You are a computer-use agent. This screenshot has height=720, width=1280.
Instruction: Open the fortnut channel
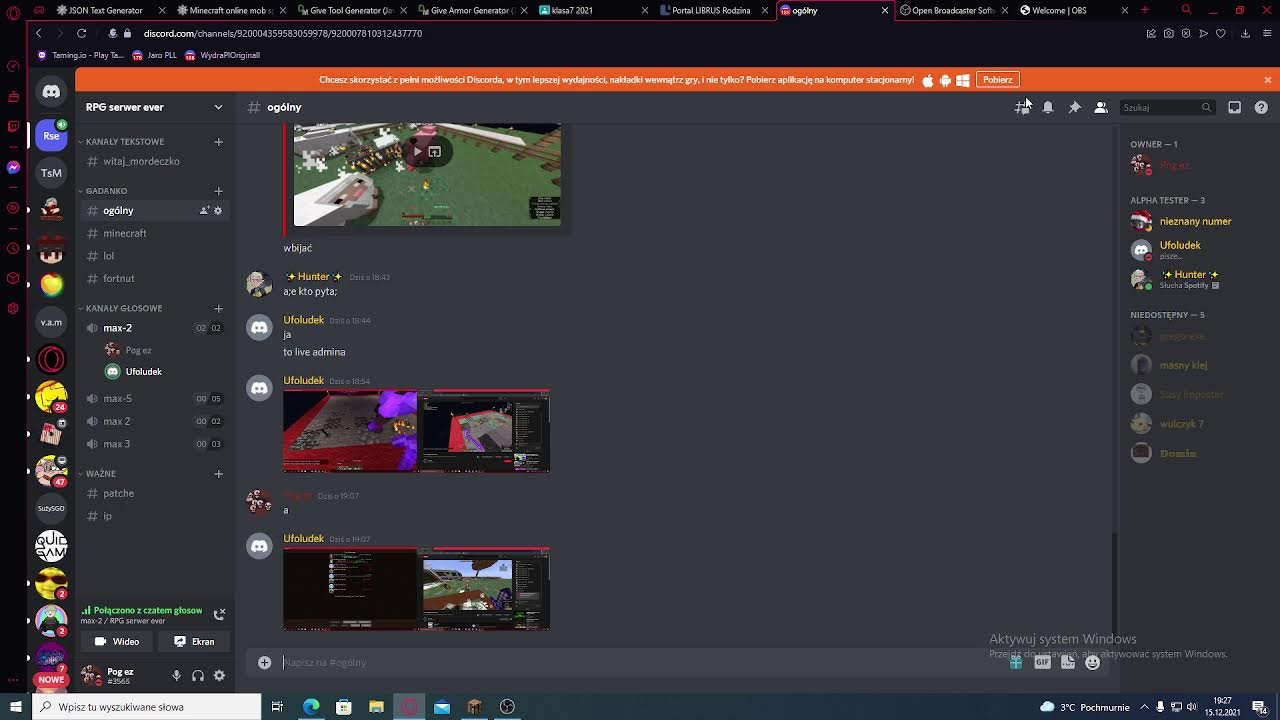tap(155, 279)
